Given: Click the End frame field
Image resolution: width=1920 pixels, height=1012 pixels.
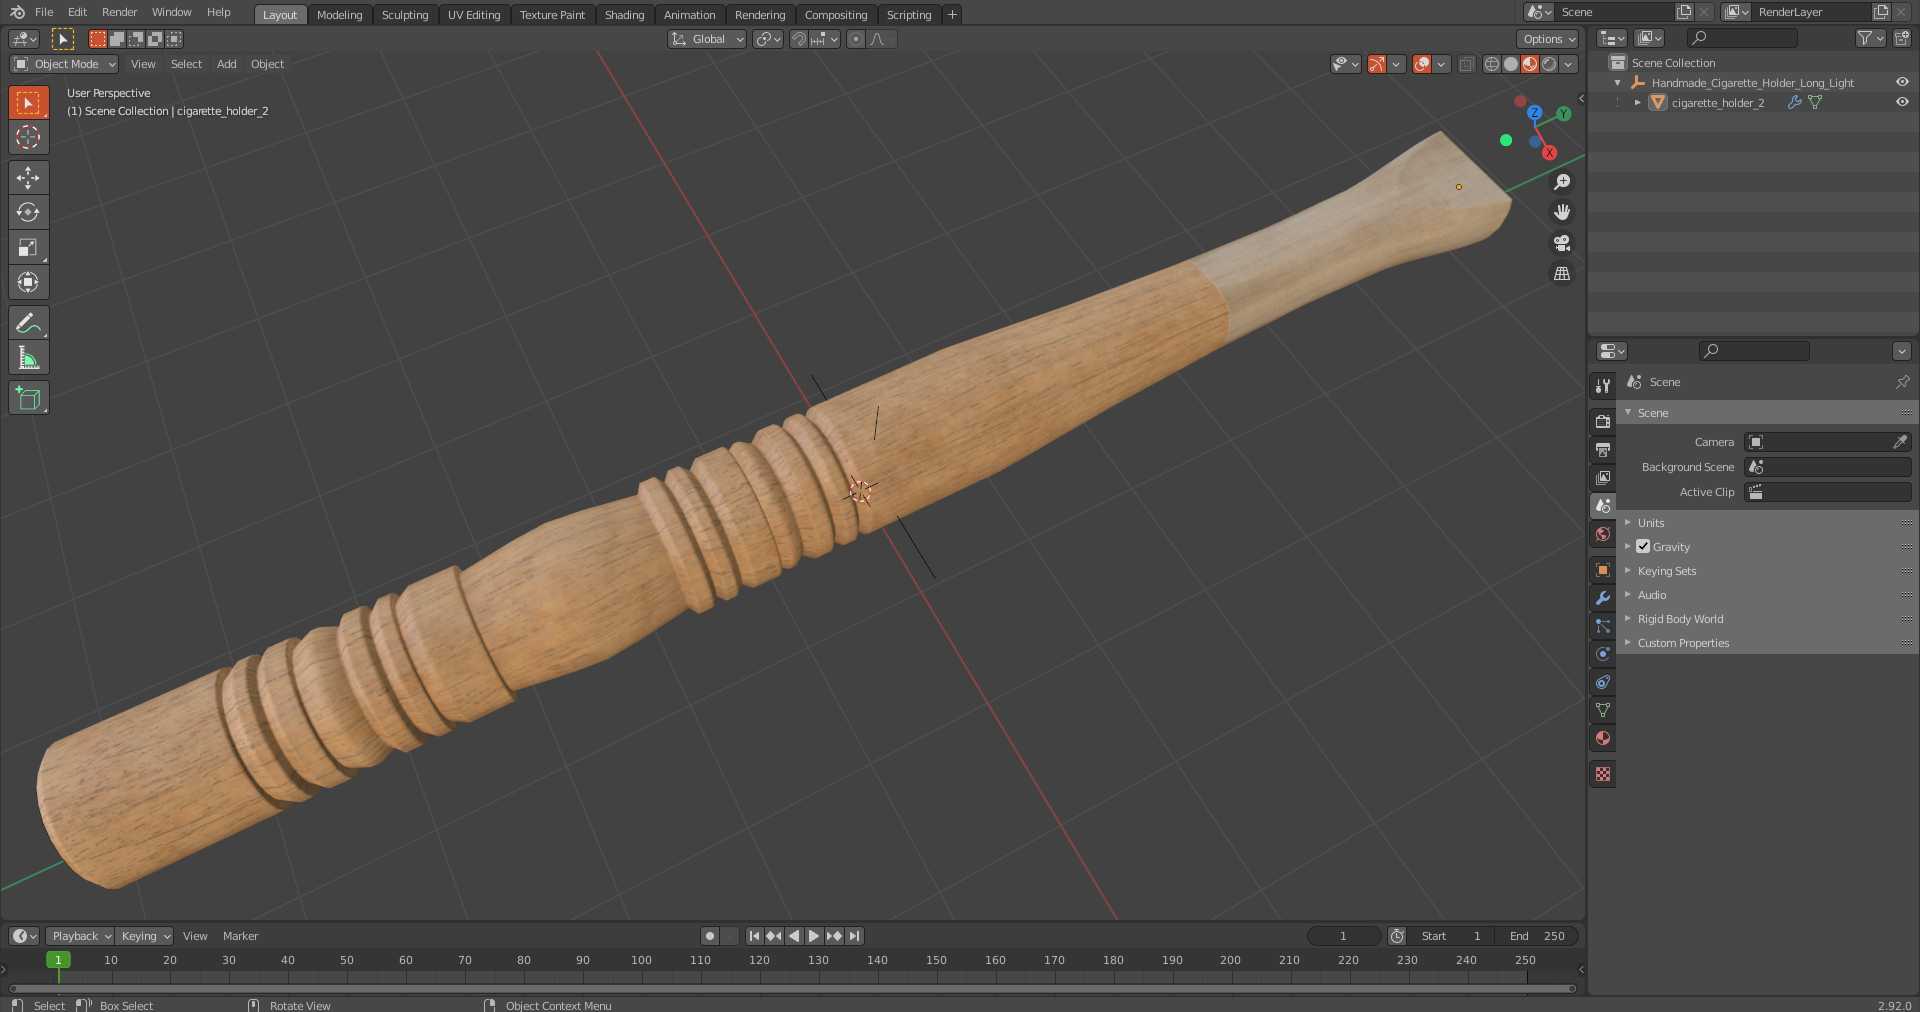Looking at the screenshot, I should pyautogui.click(x=1538, y=936).
